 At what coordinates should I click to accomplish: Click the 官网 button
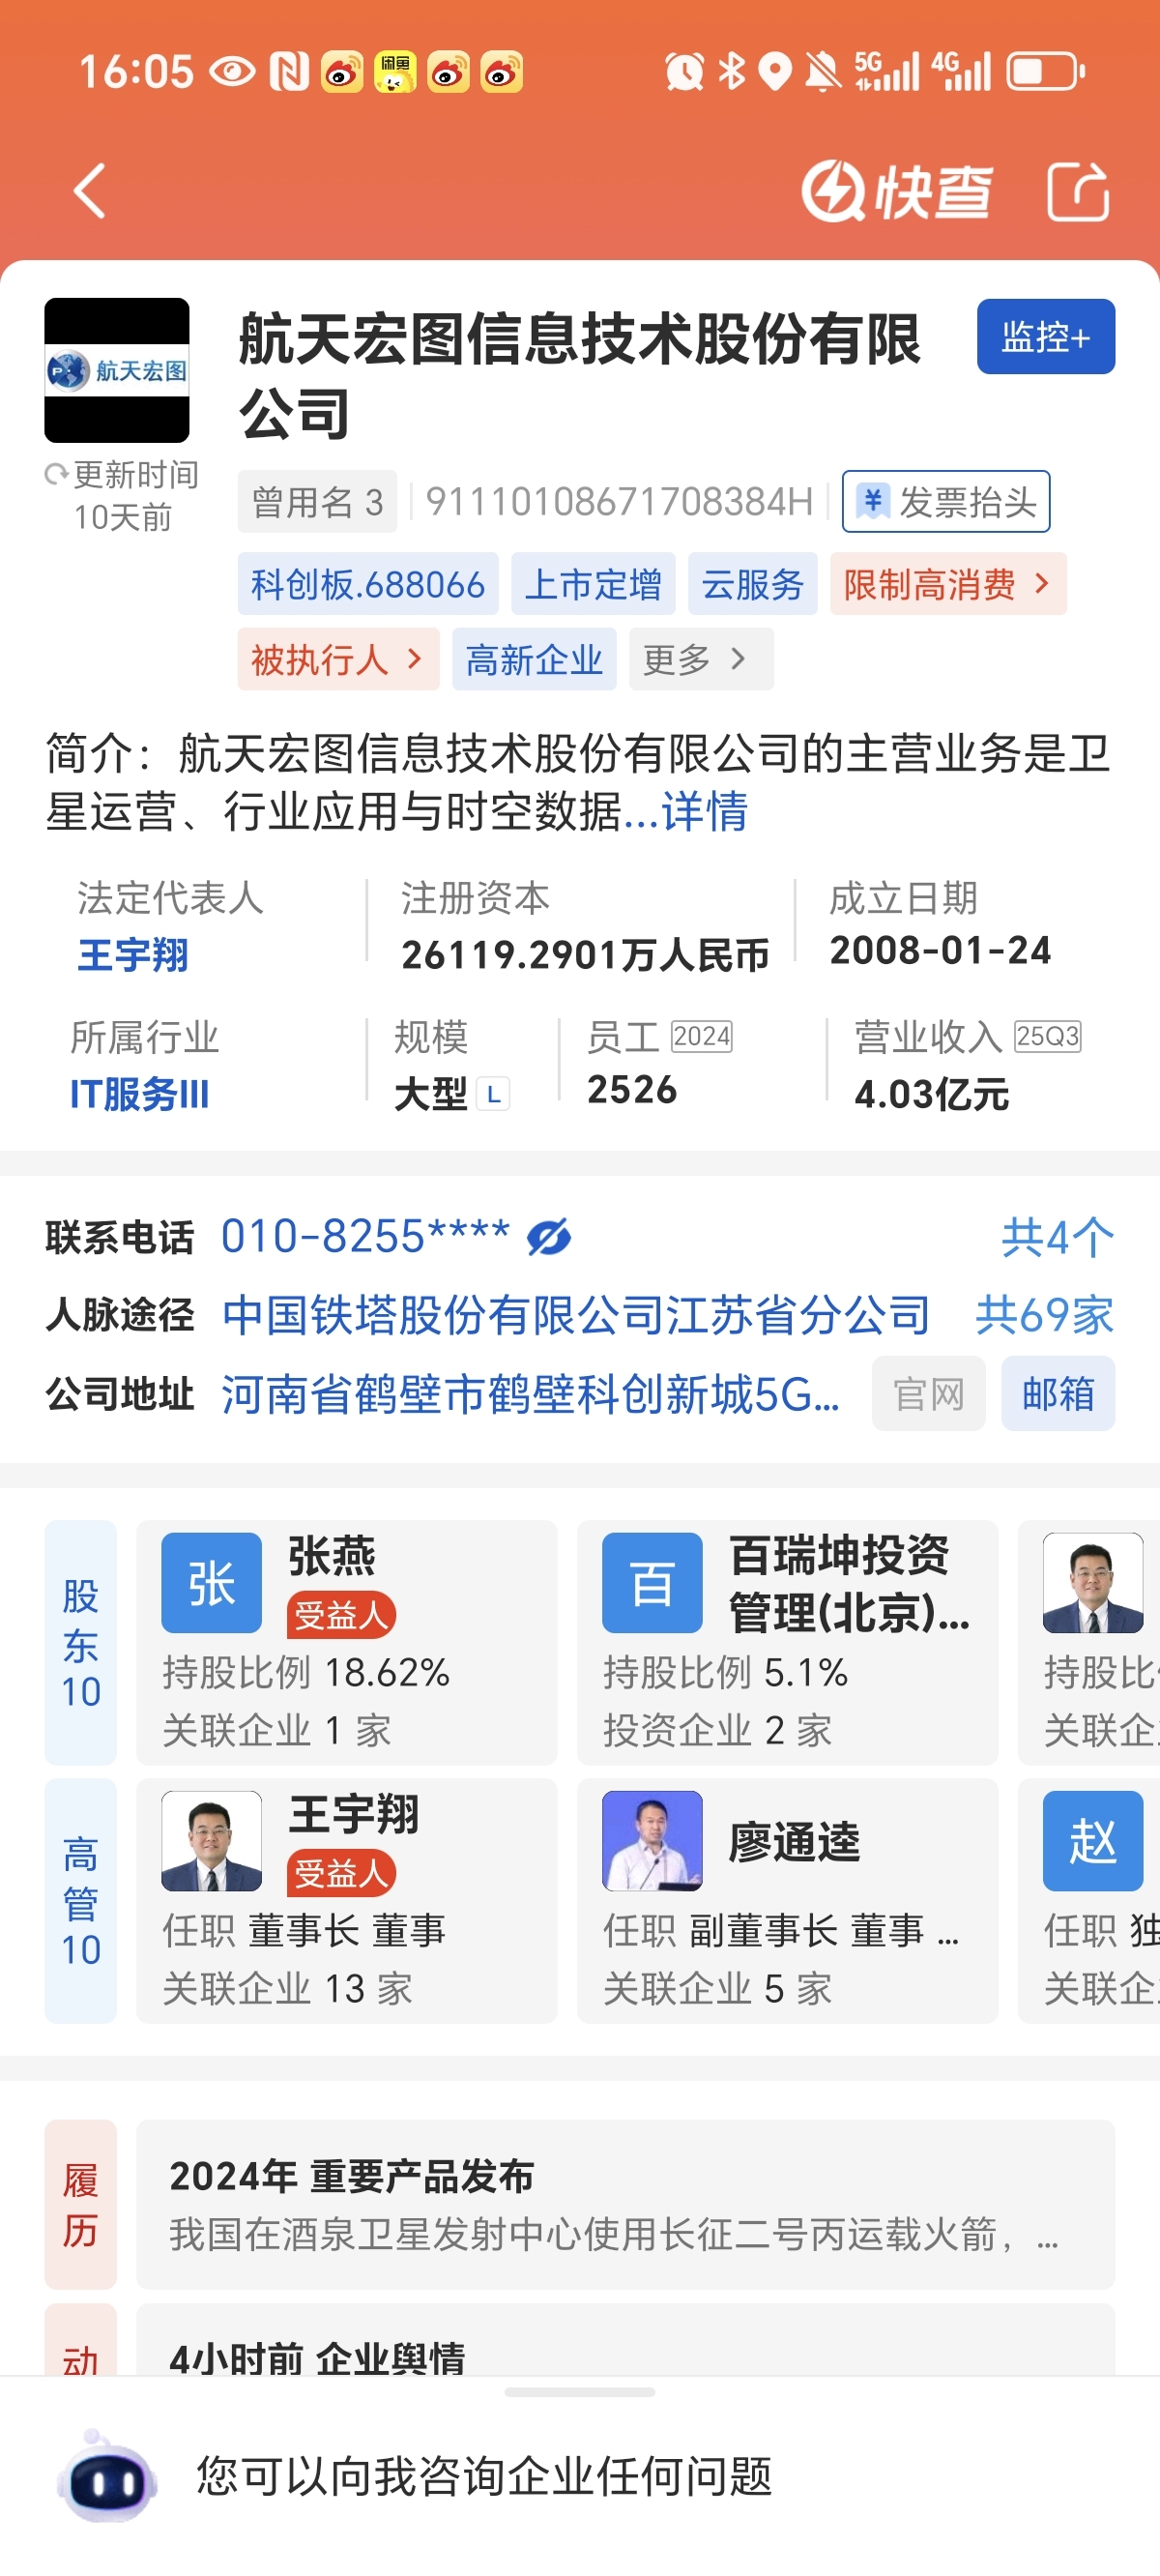point(928,1393)
